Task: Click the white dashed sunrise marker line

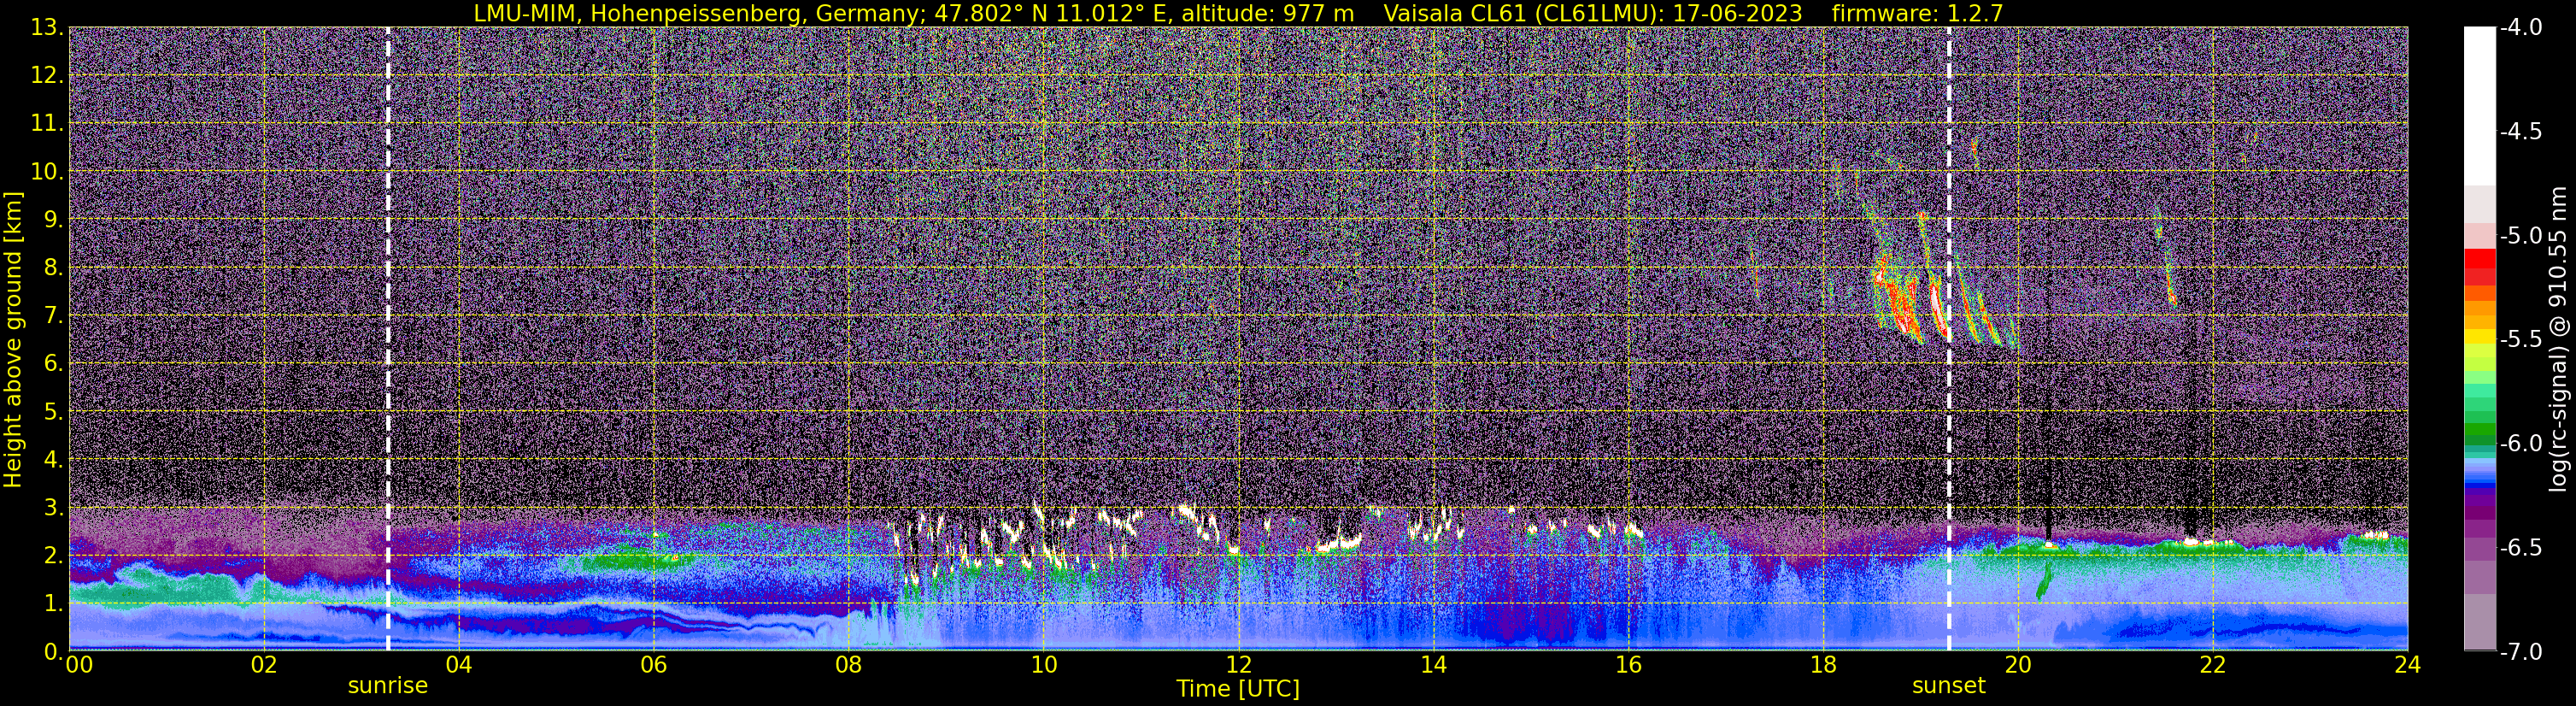Action: pyautogui.click(x=388, y=339)
